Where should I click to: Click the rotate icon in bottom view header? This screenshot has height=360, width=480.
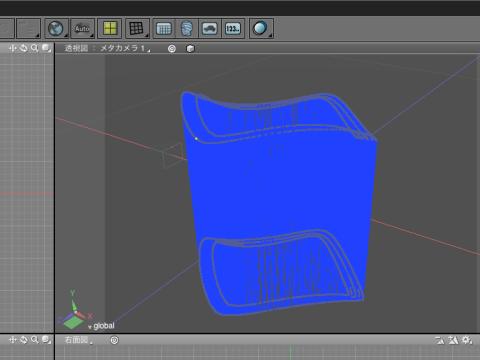pyautogui.click(x=23, y=340)
